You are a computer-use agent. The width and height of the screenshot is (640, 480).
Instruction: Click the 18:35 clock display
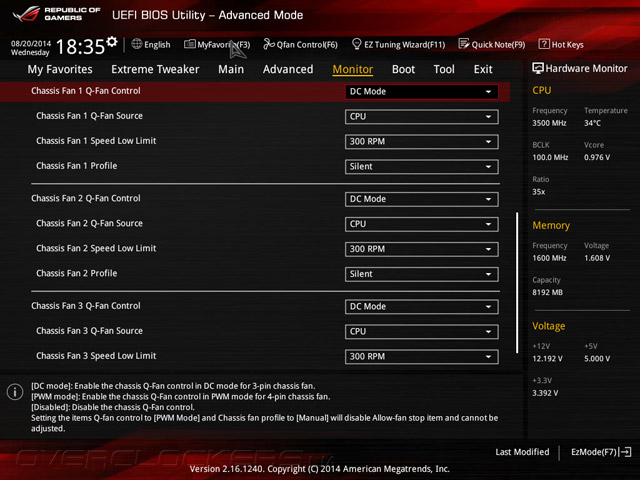click(x=80, y=47)
